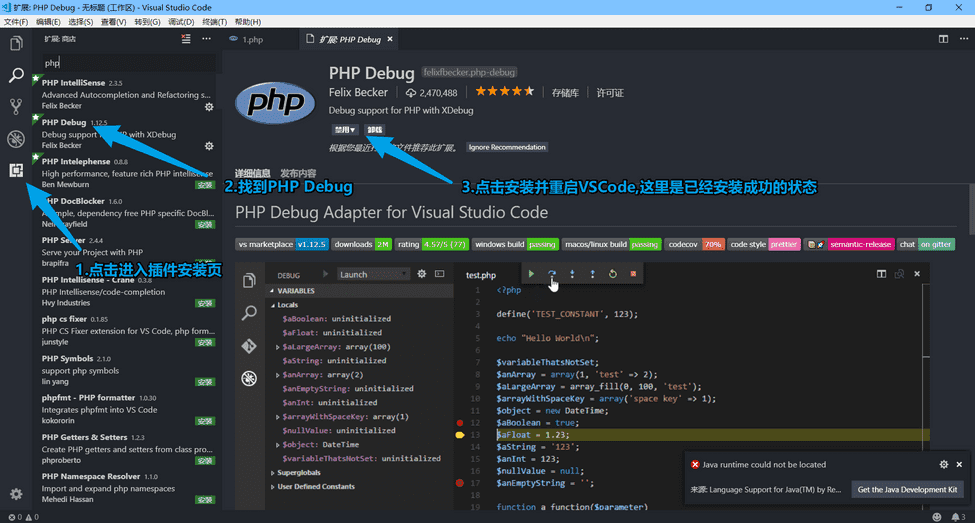Viewport: 975px width, 523px height.
Task: Clear extension search results icon
Action: 186,39
